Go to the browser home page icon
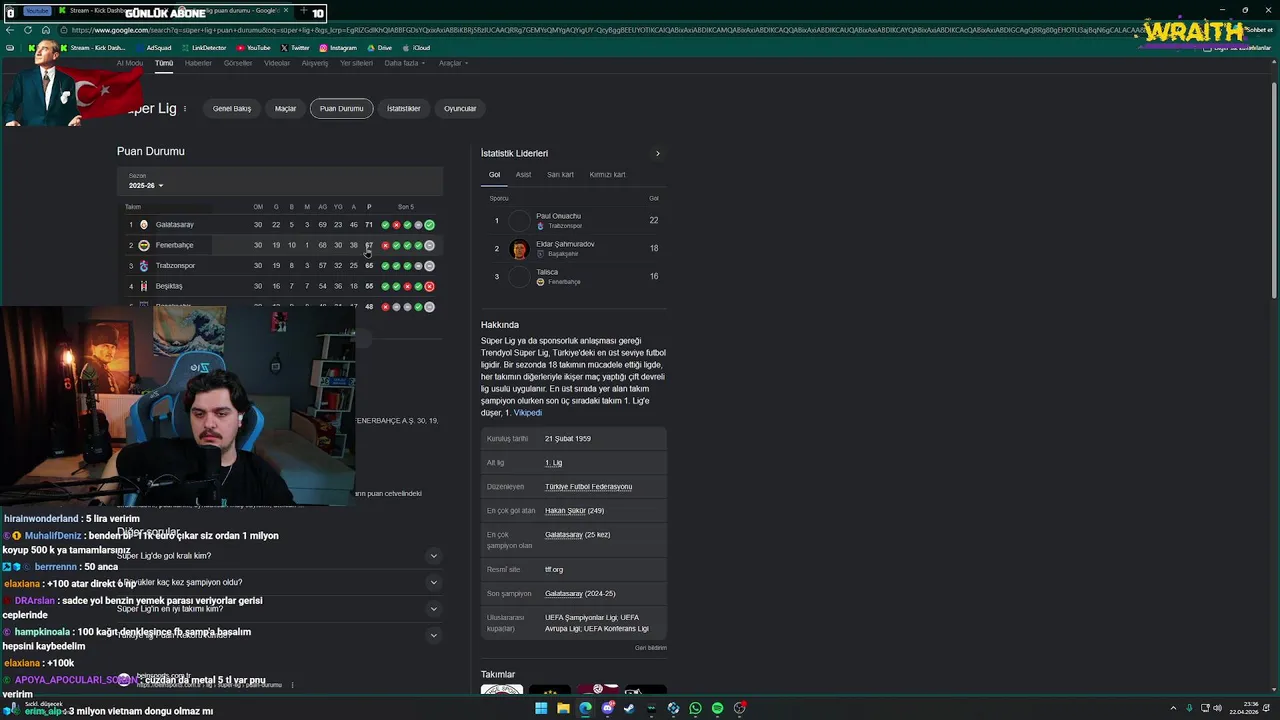Screen dimensions: 1280x720 45,30
